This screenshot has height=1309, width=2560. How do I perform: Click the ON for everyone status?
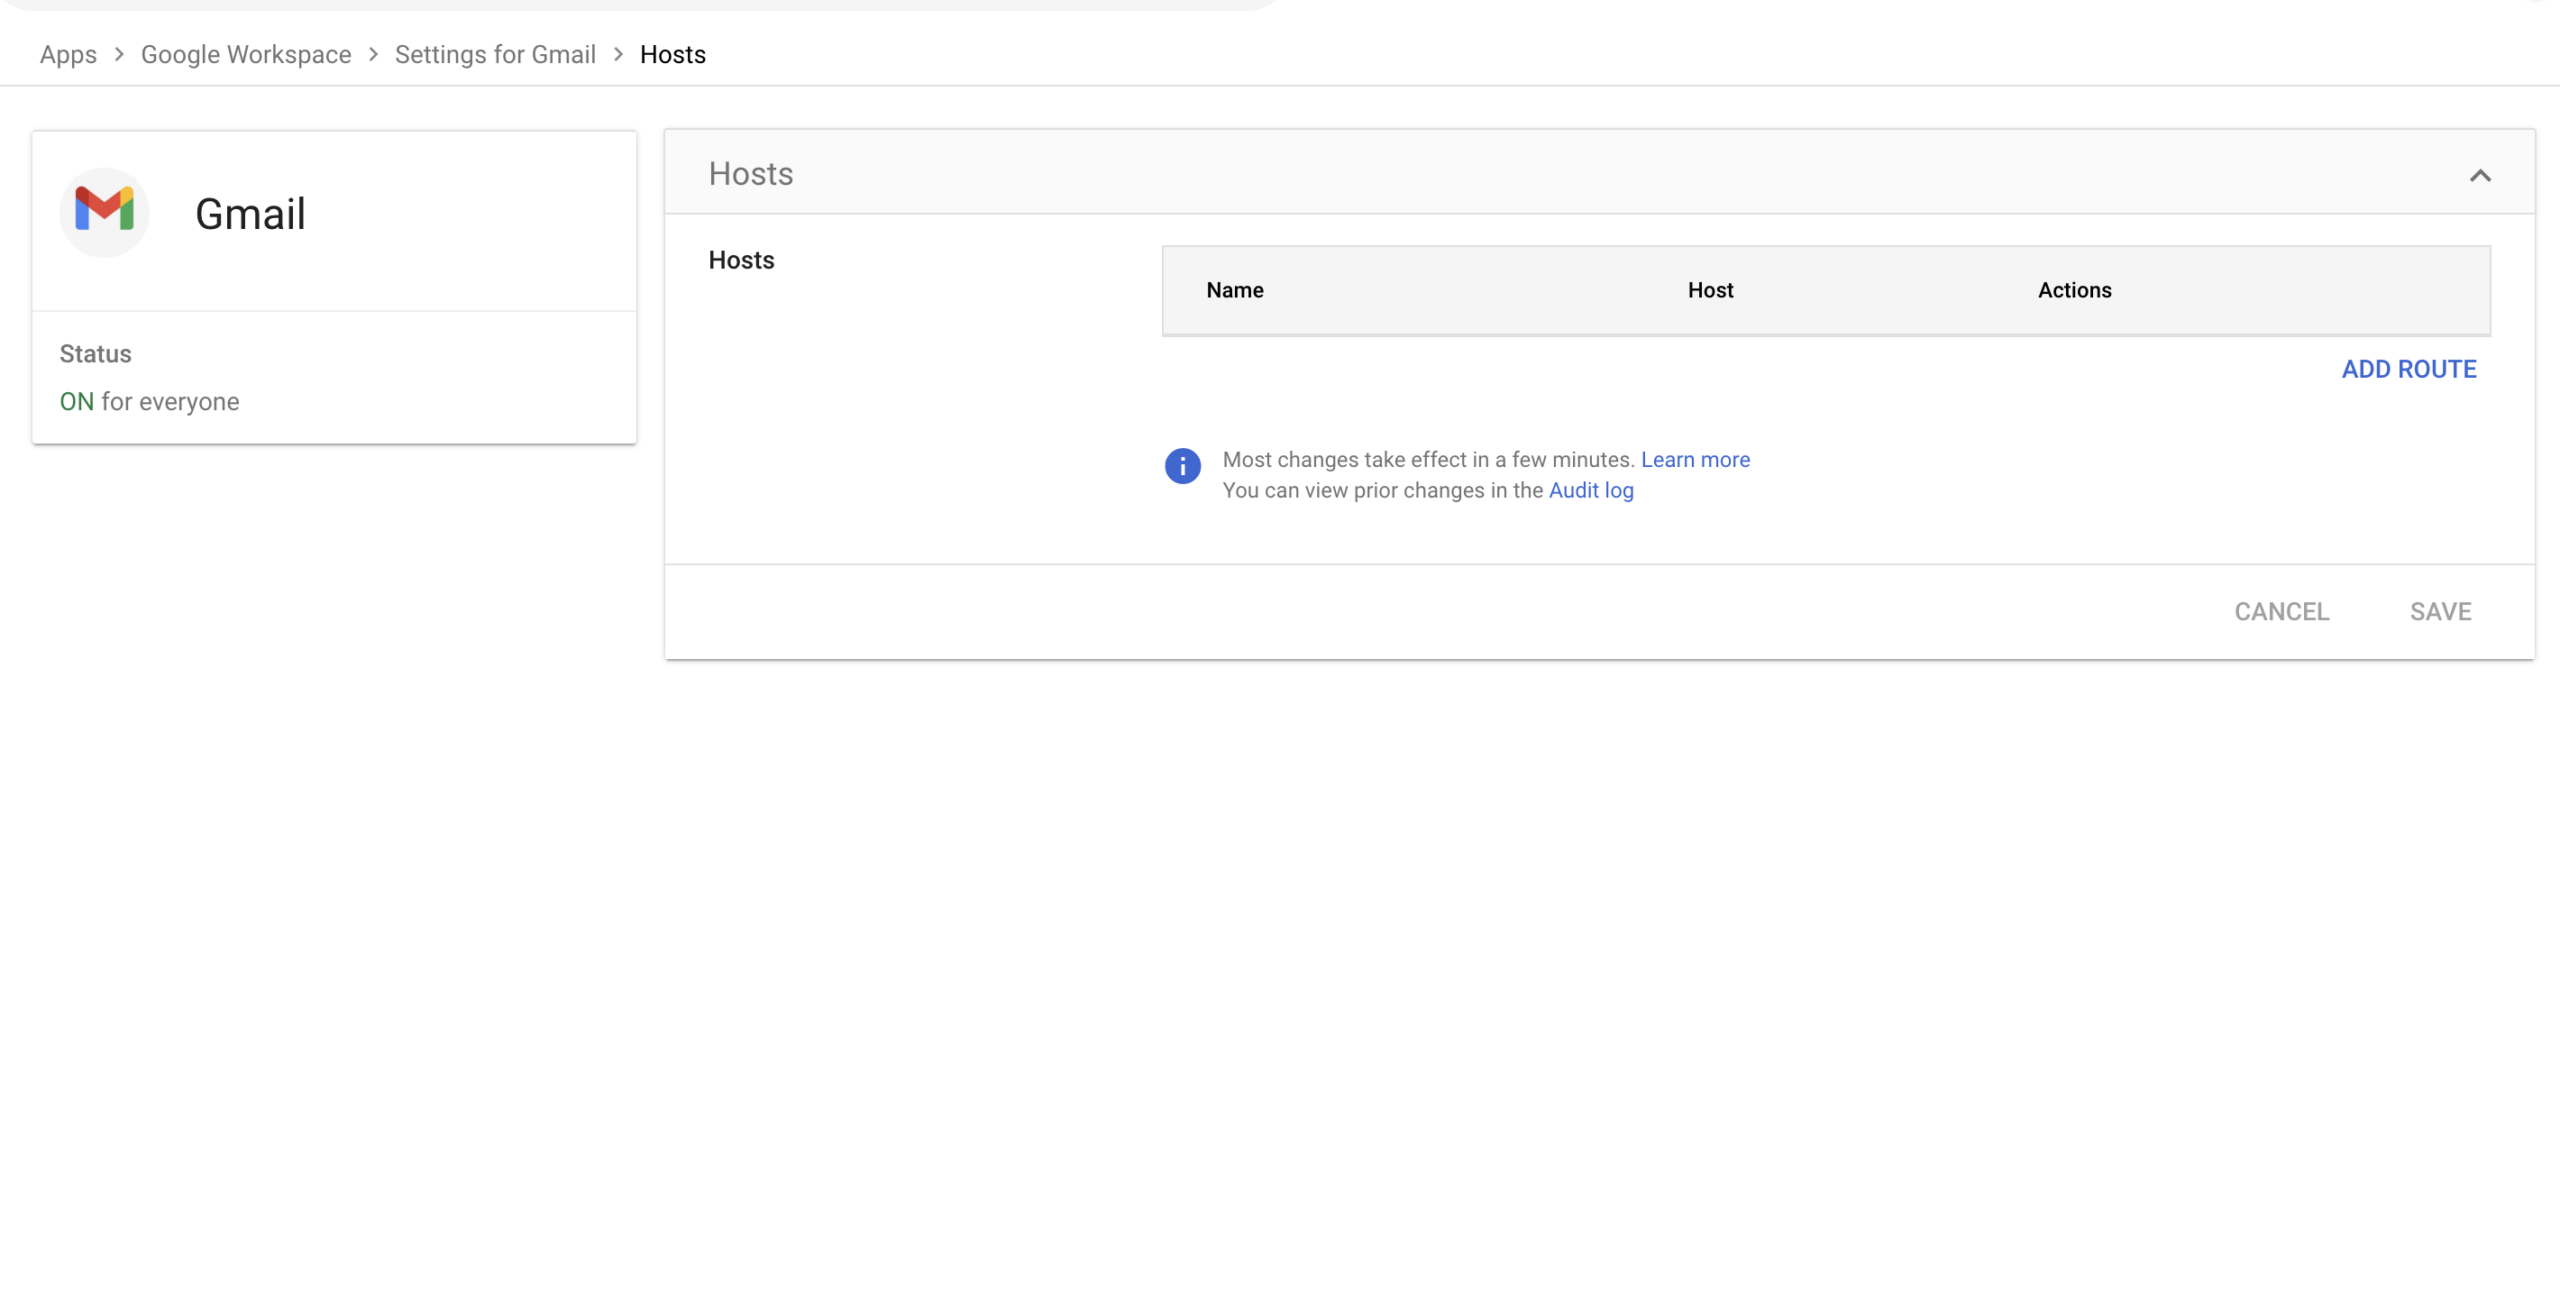149,402
